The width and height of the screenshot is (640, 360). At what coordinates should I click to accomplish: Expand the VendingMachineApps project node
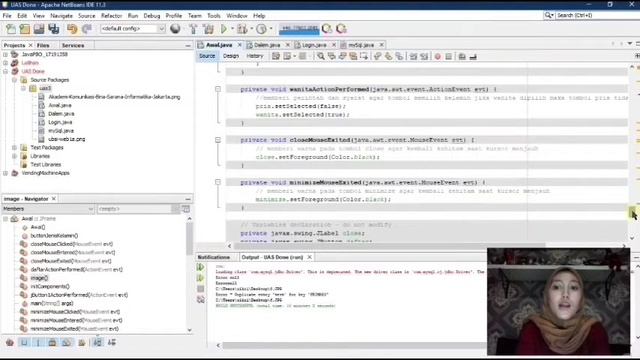(6, 173)
